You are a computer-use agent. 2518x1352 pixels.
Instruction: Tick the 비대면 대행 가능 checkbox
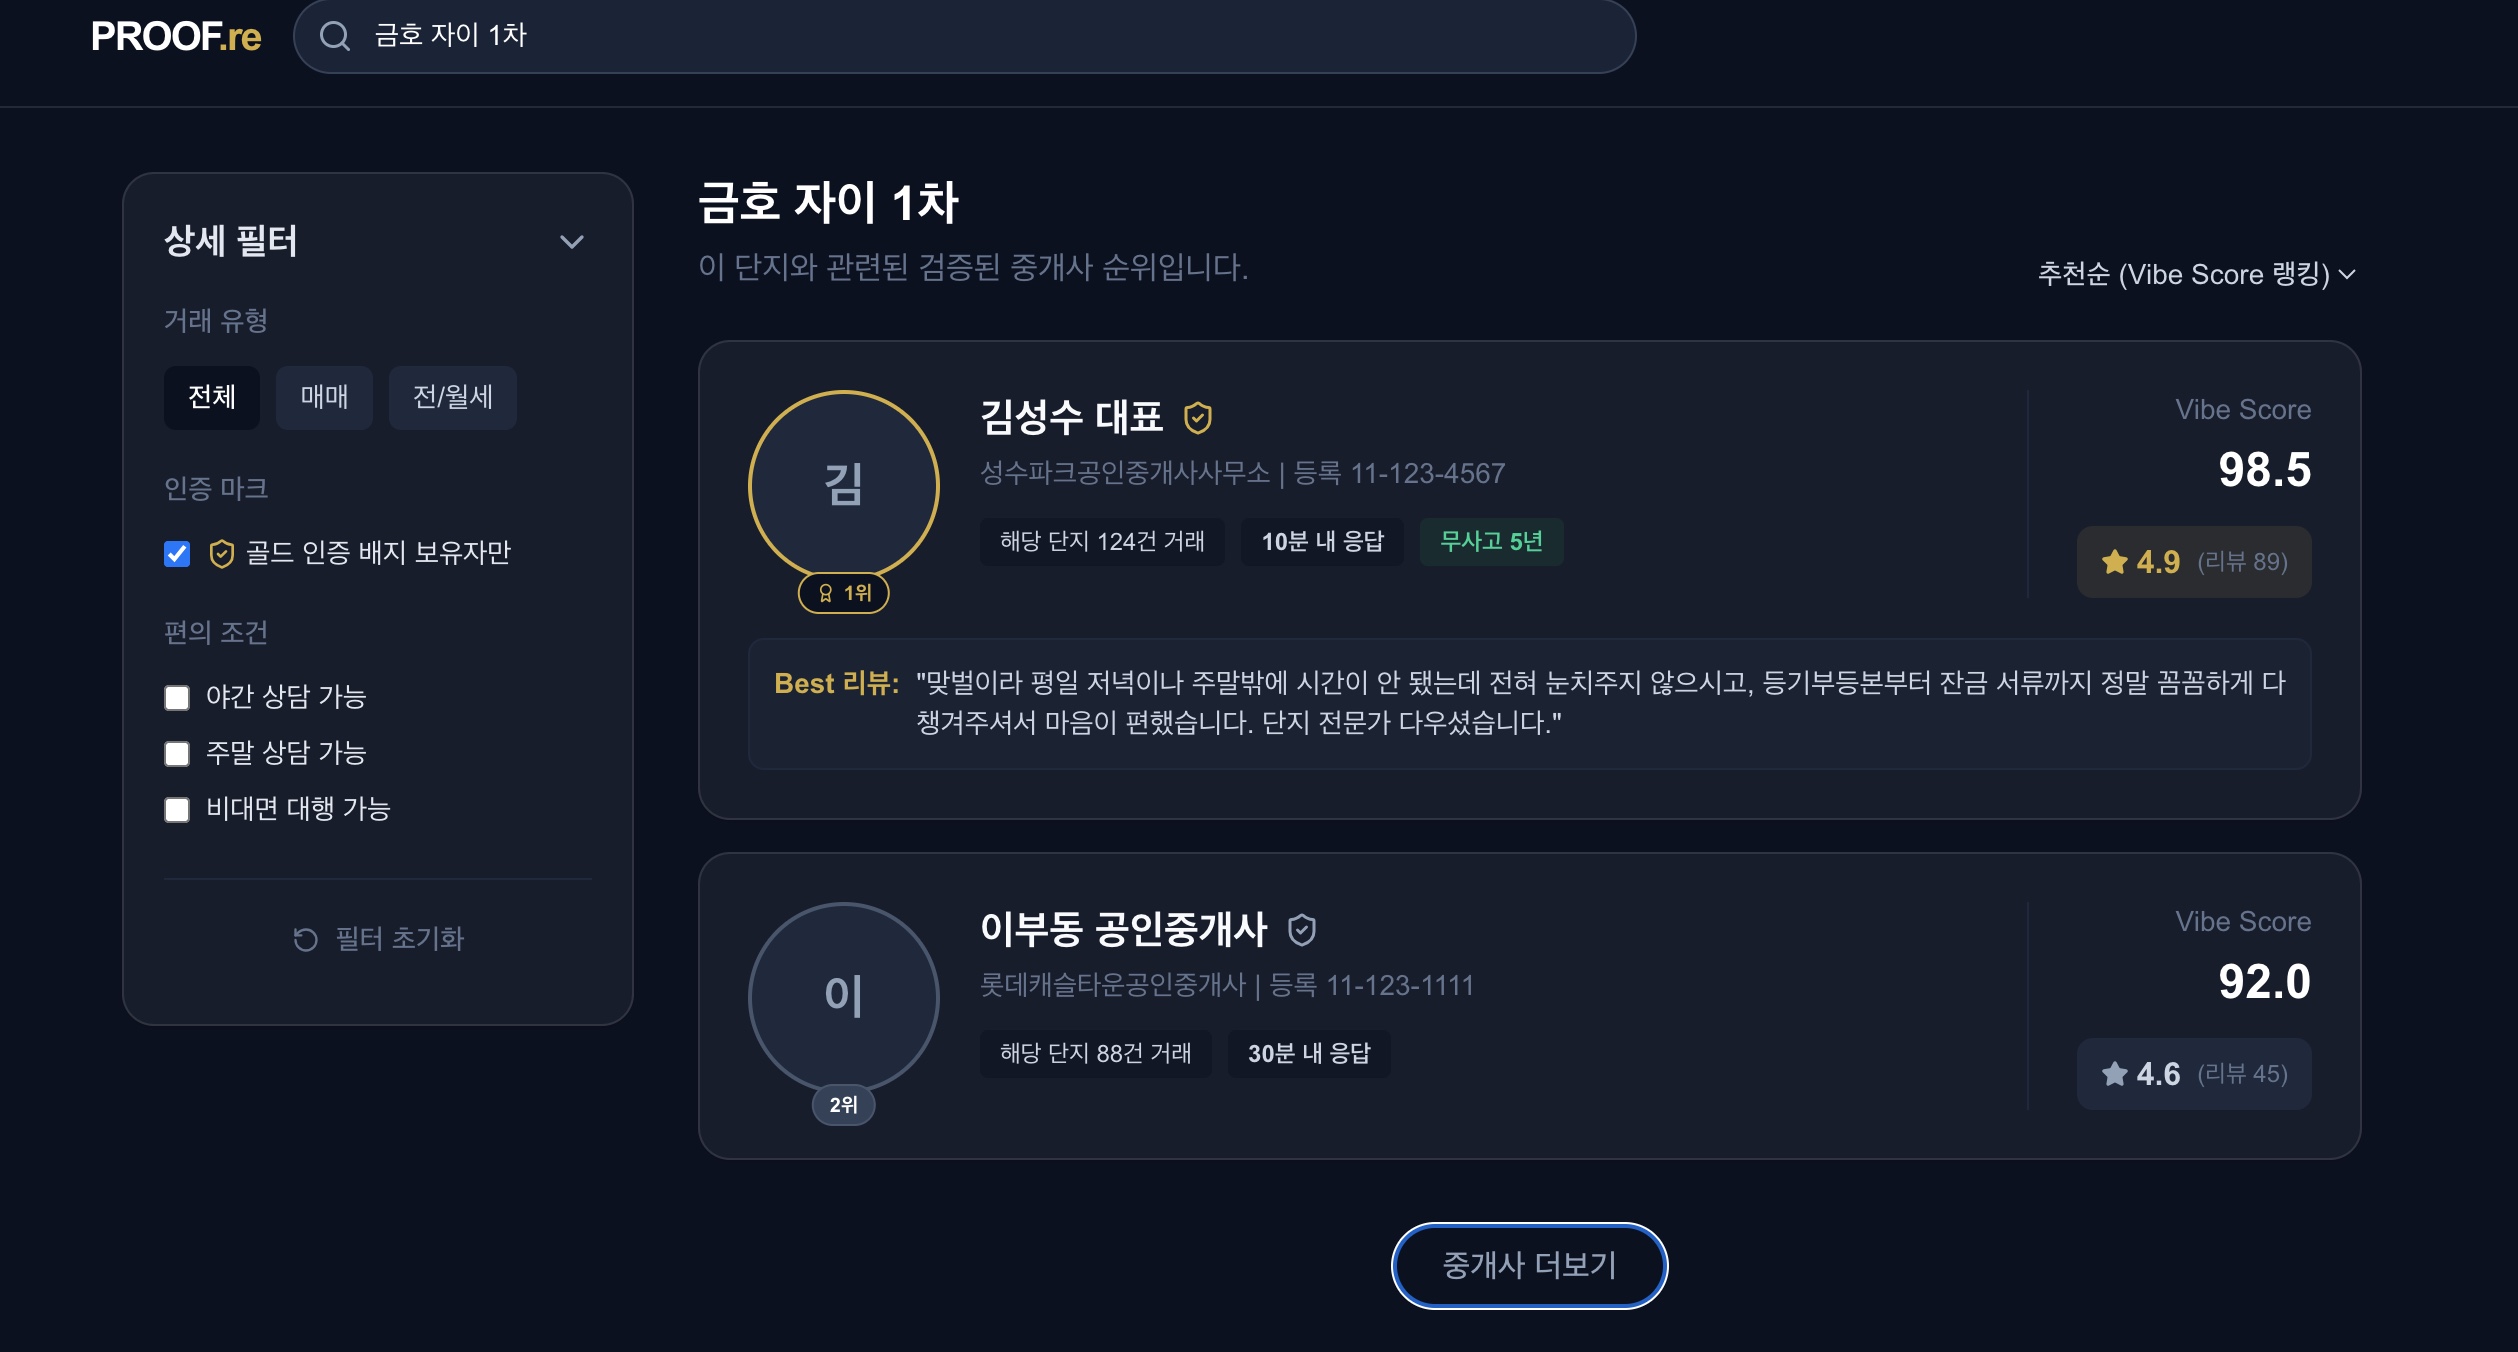pos(177,809)
